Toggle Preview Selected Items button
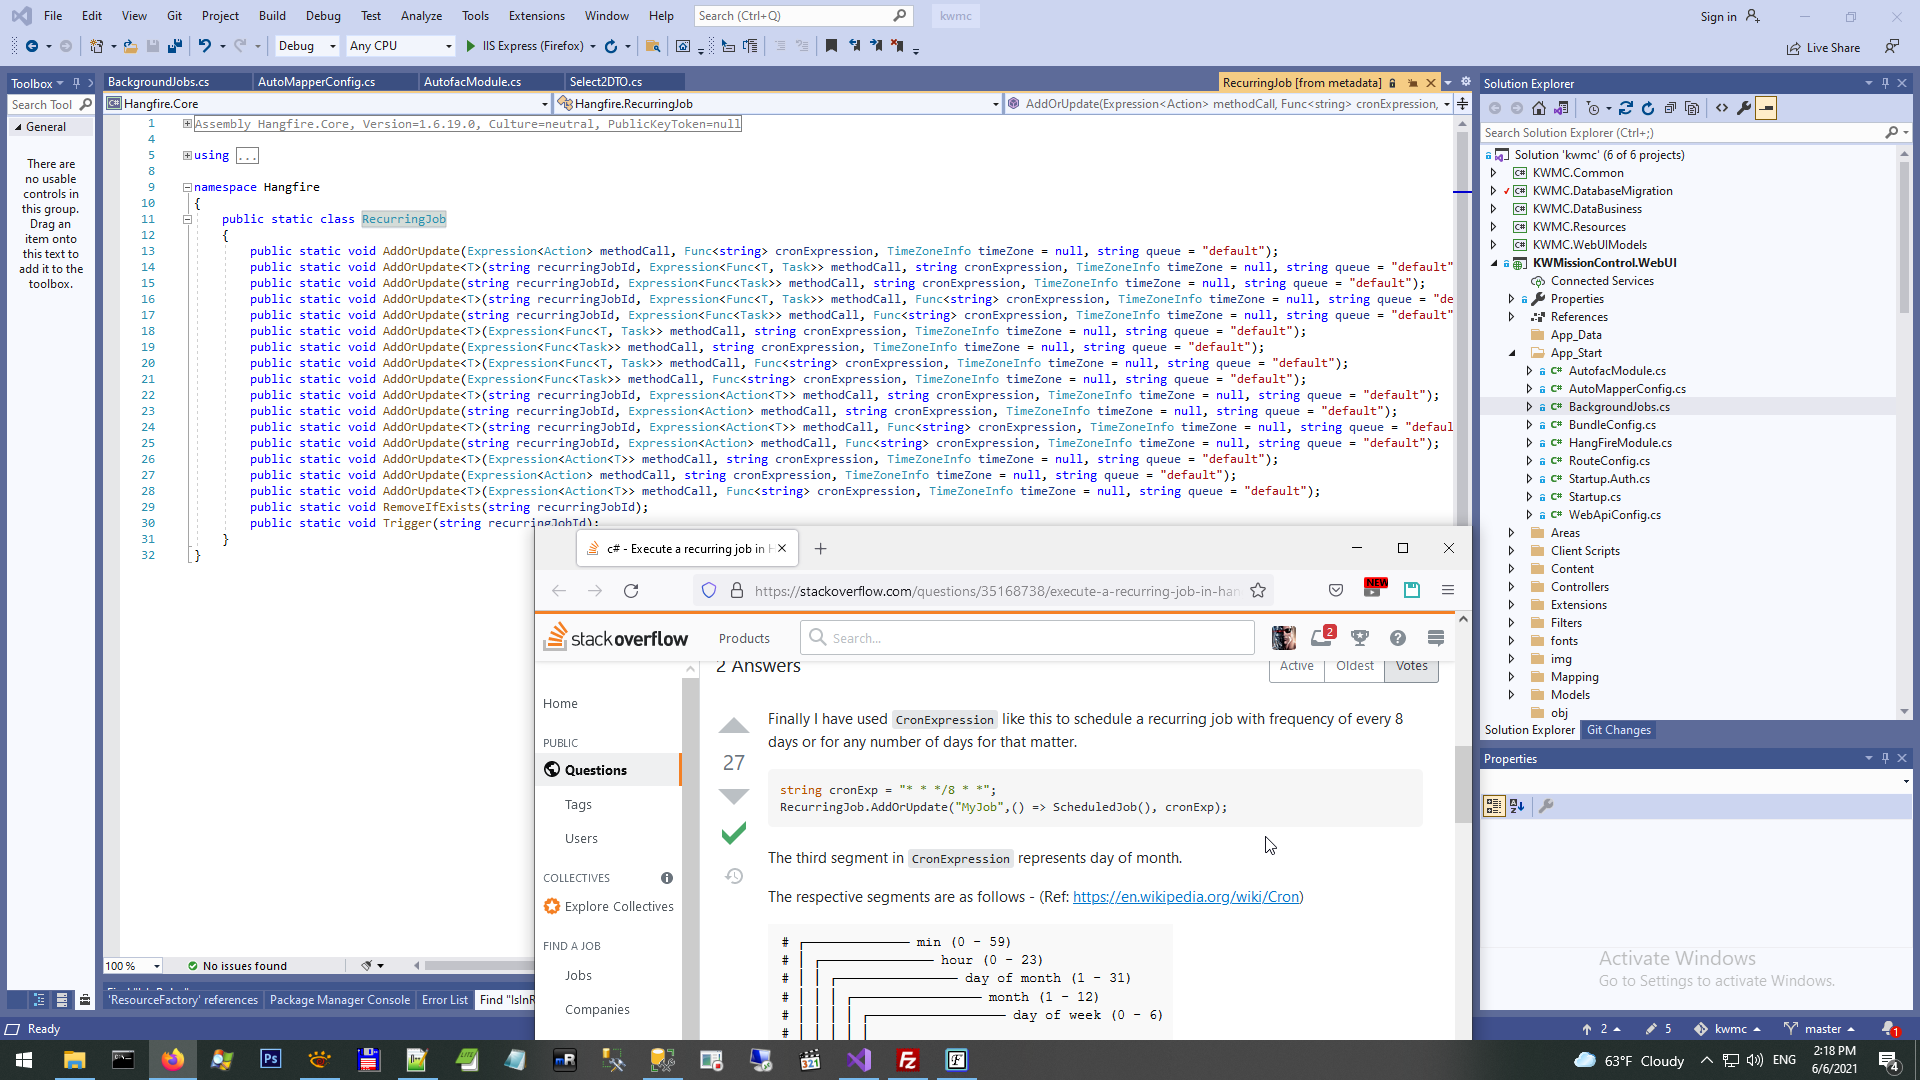The height and width of the screenshot is (1080, 1920). [1766, 108]
